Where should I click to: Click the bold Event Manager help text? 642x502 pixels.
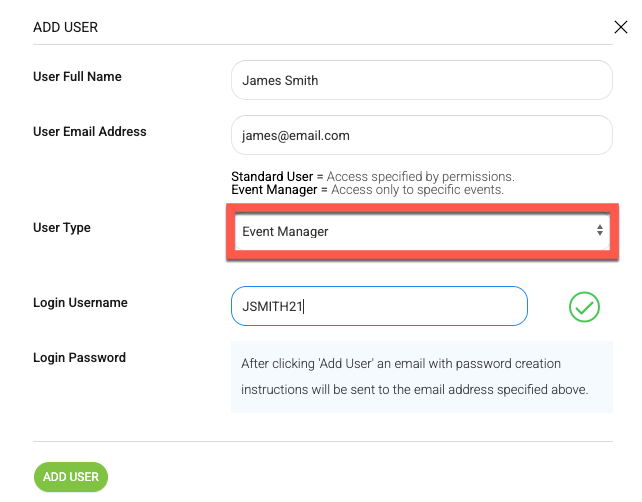click(x=274, y=190)
